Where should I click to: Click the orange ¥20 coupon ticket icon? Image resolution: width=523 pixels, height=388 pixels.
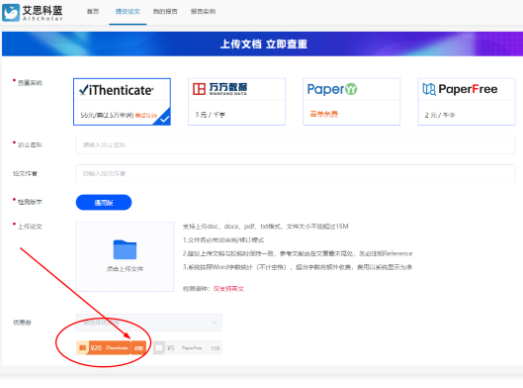tap(82, 348)
